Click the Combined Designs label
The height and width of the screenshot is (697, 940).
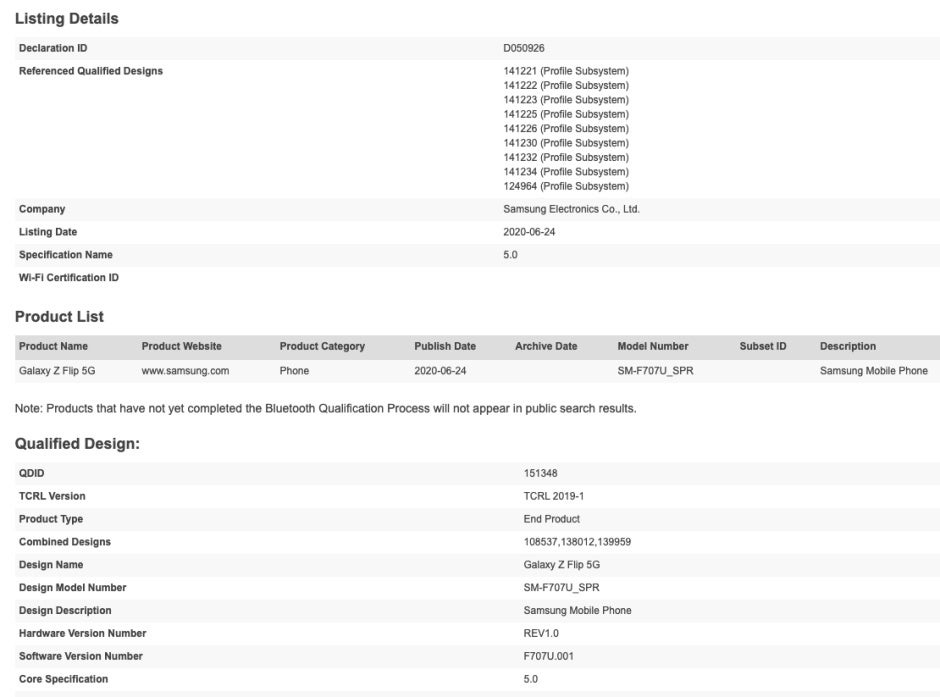(65, 542)
